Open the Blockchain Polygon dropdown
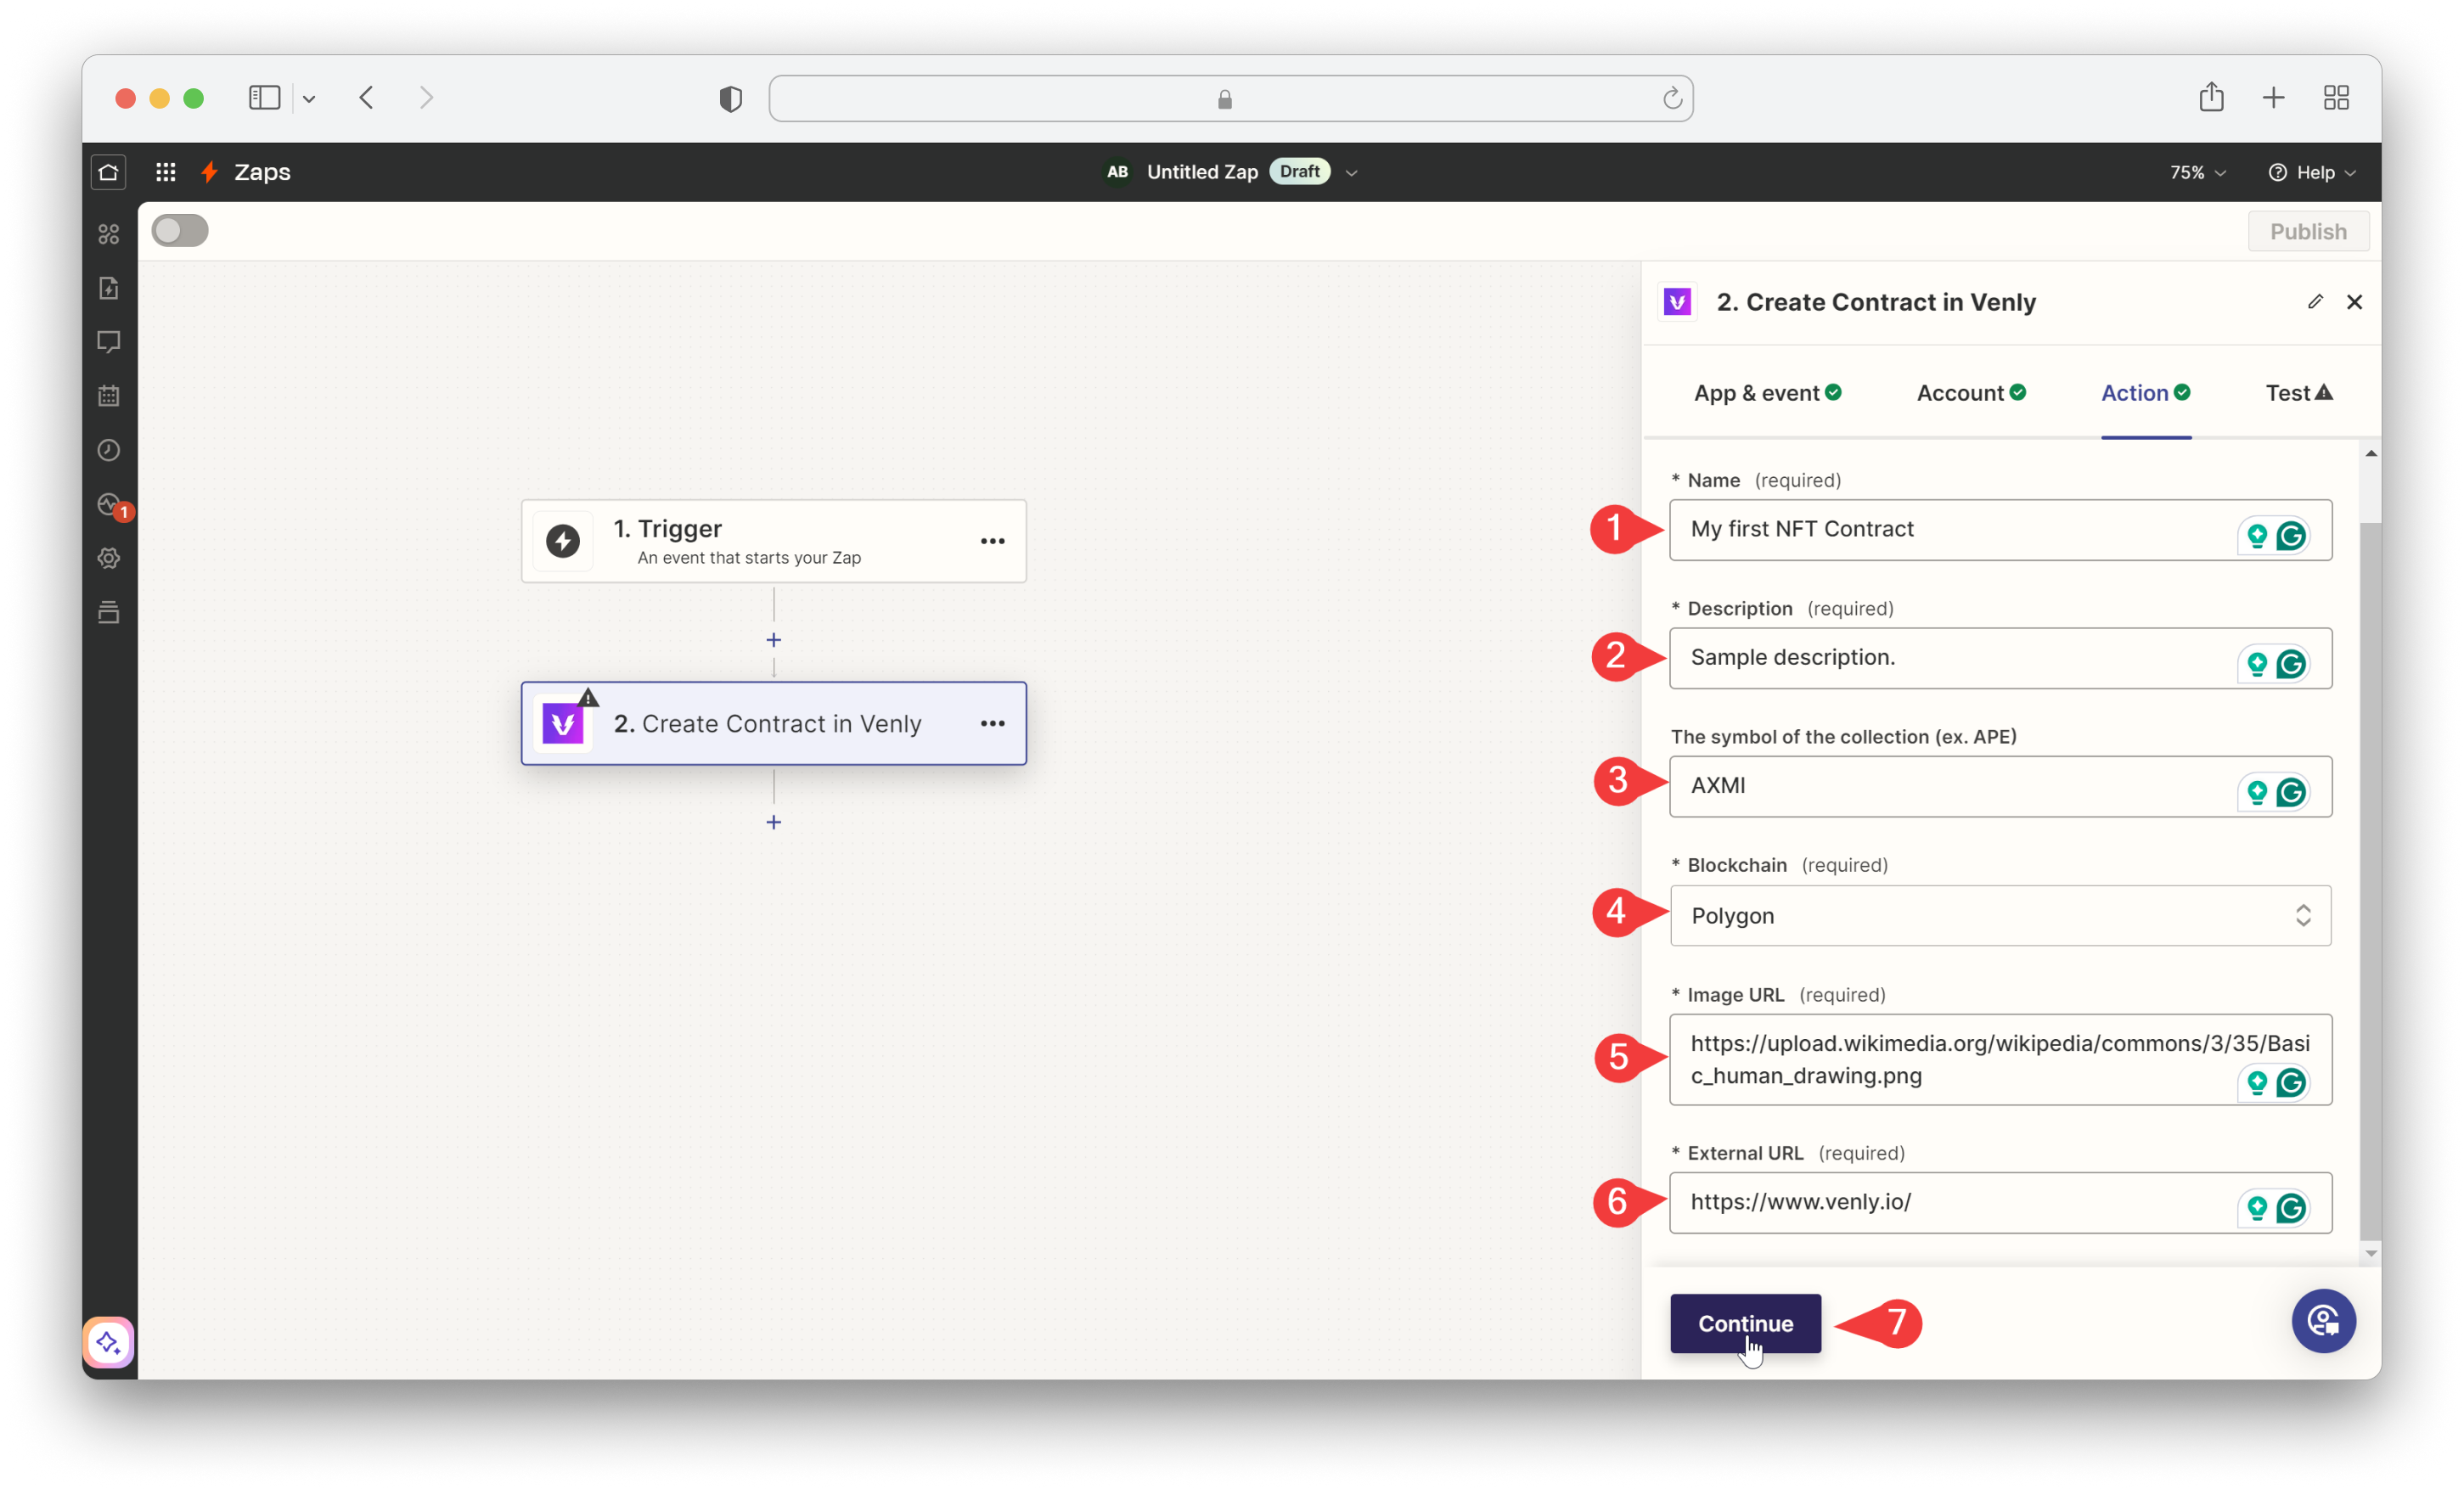This screenshot has width=2464, height=1489. click(2000, 915)
